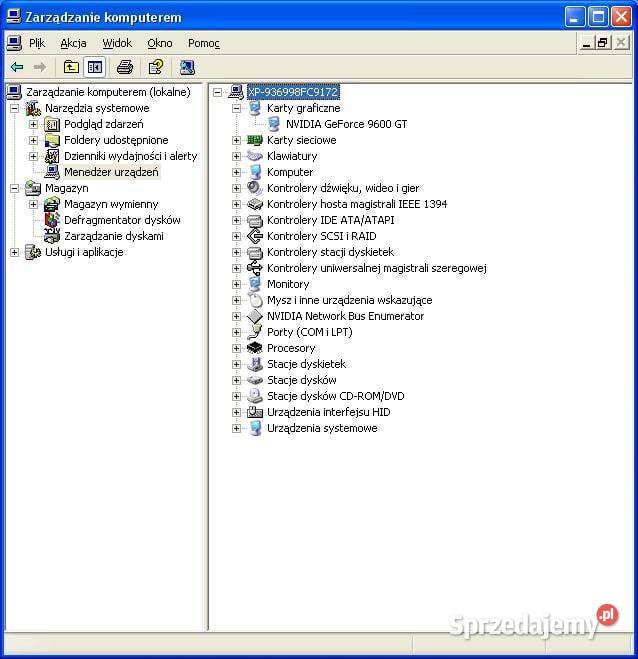Screen dimensions: 638x659
Task: Collapse the Karty graficzne node
Action: pos(236,108)
